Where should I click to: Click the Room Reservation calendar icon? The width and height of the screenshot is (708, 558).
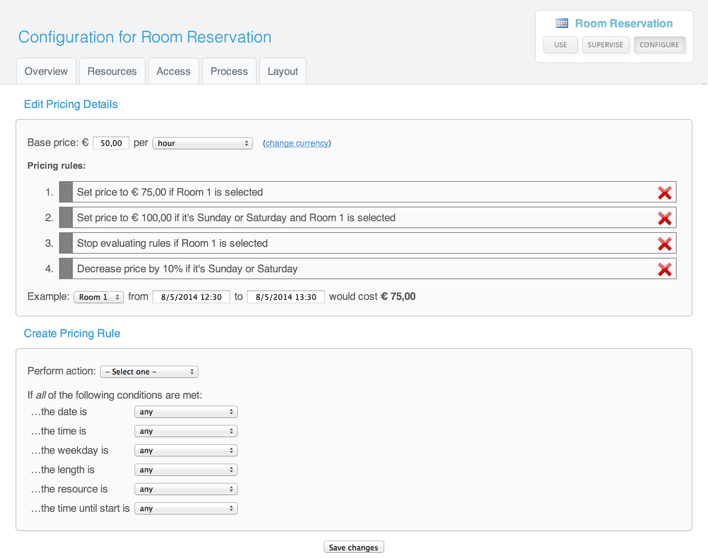pyautogui.click(x=562, y=23)
